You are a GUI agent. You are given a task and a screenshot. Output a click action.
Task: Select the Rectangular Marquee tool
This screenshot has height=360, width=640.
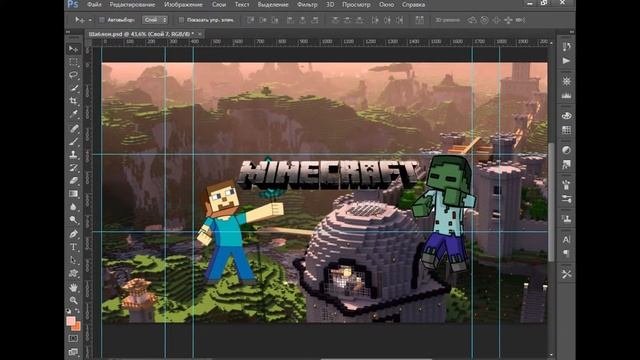pos(73,62)
